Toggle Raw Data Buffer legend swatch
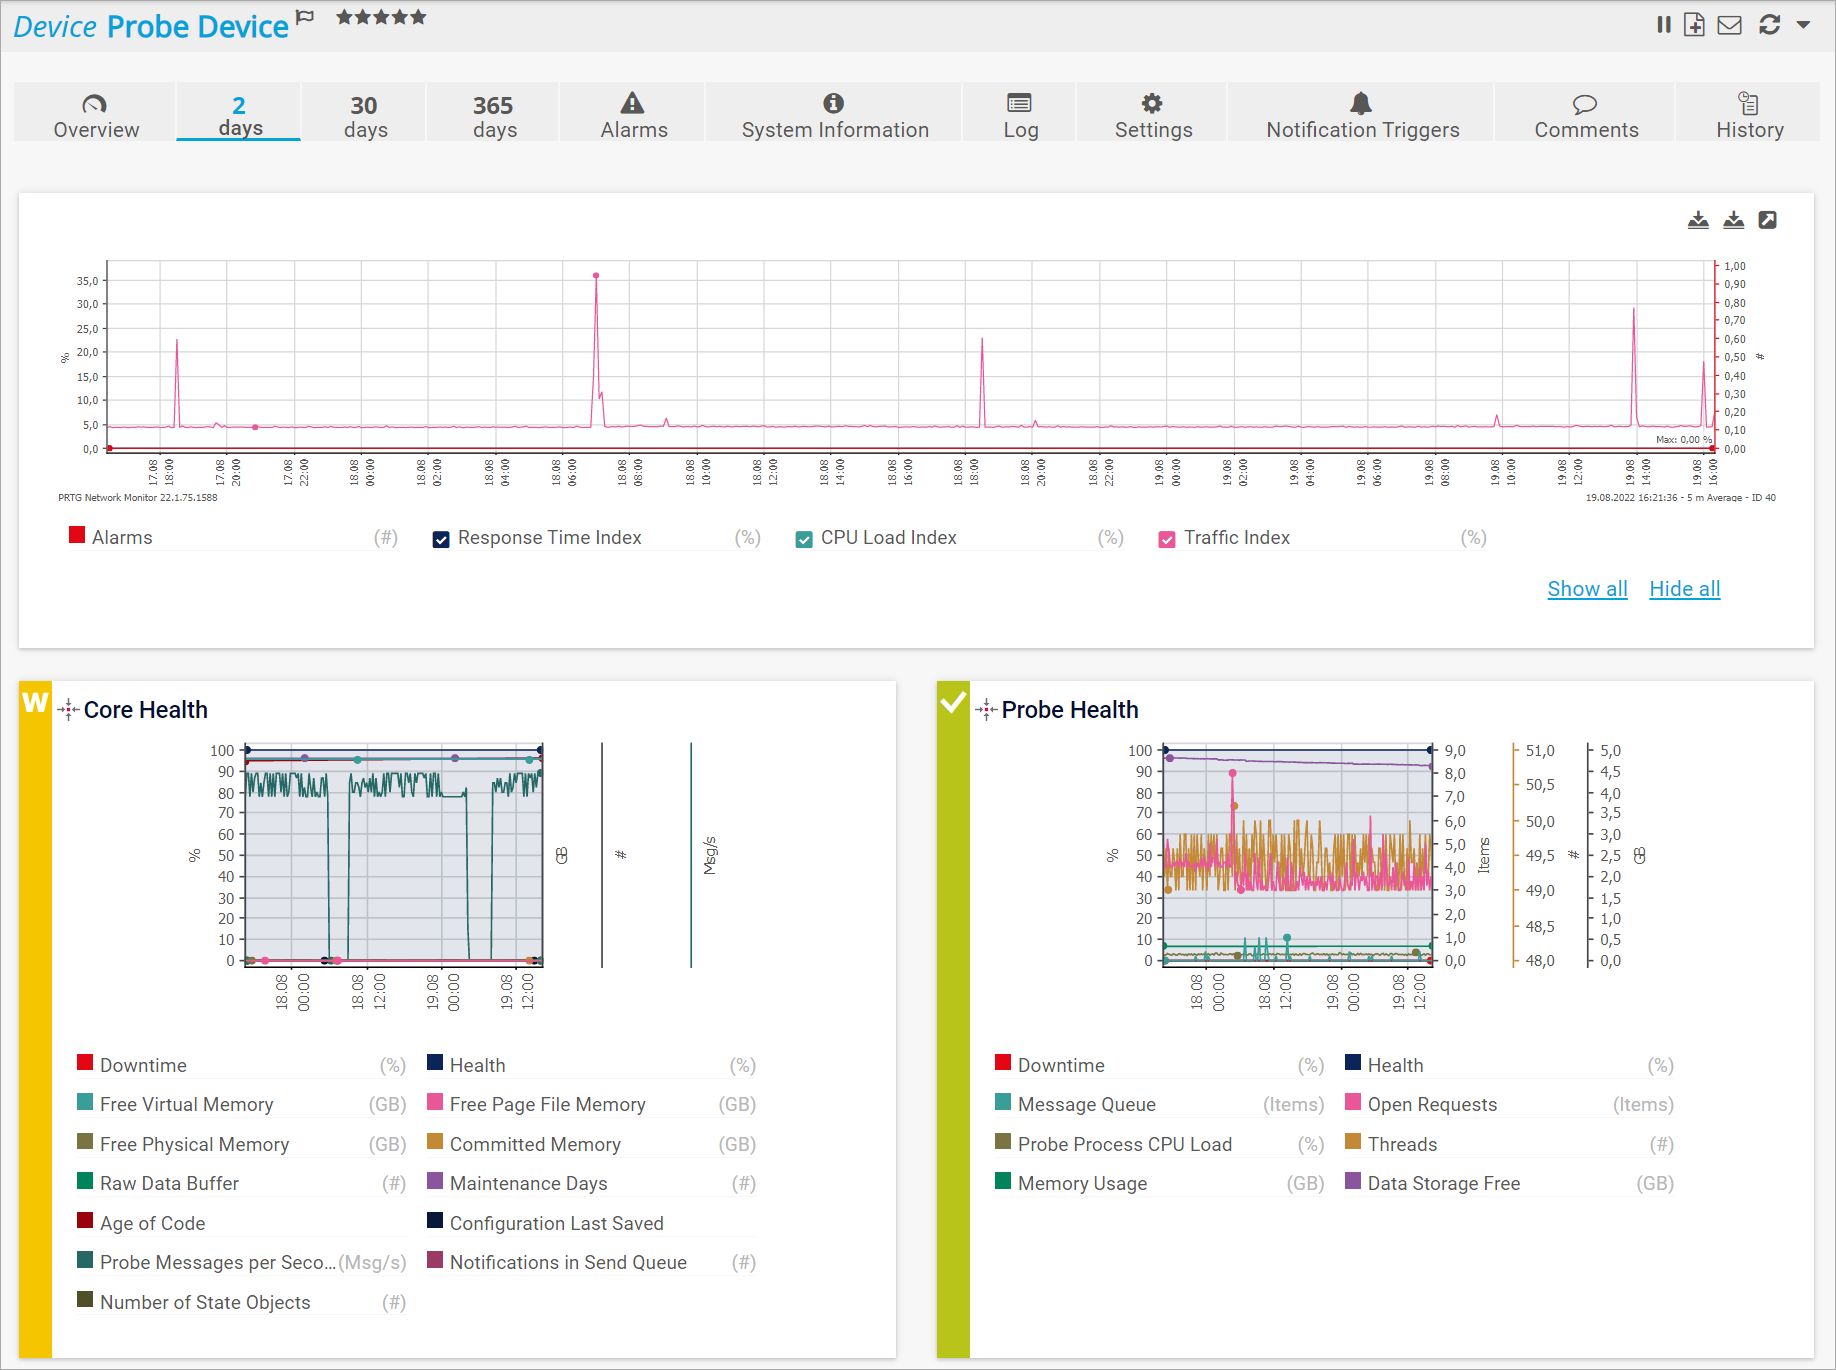This screenshot has width=1836, height=1370. 85,1181
